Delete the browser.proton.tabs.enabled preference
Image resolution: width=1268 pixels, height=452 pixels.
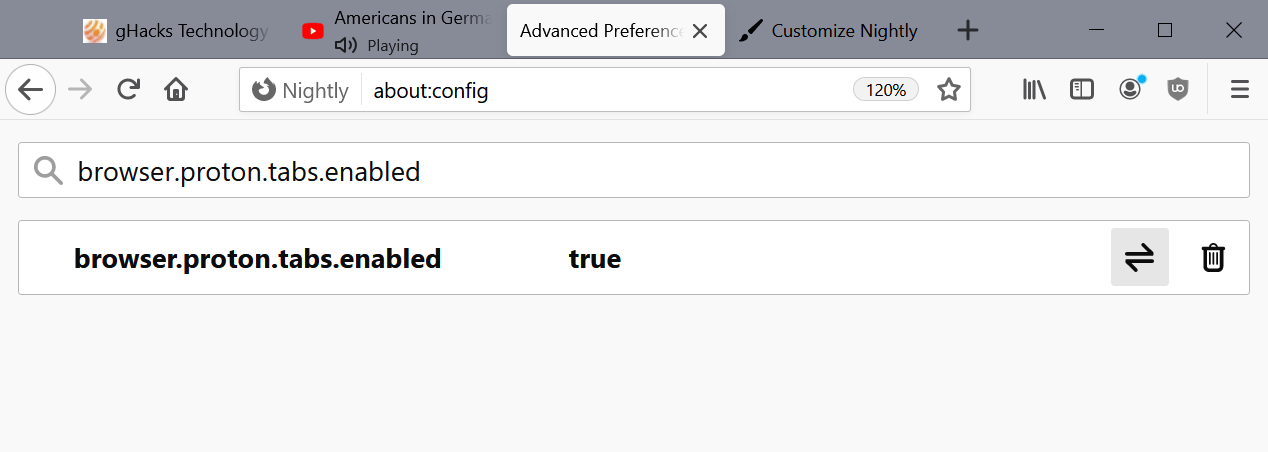click(x=1212, y=258)
